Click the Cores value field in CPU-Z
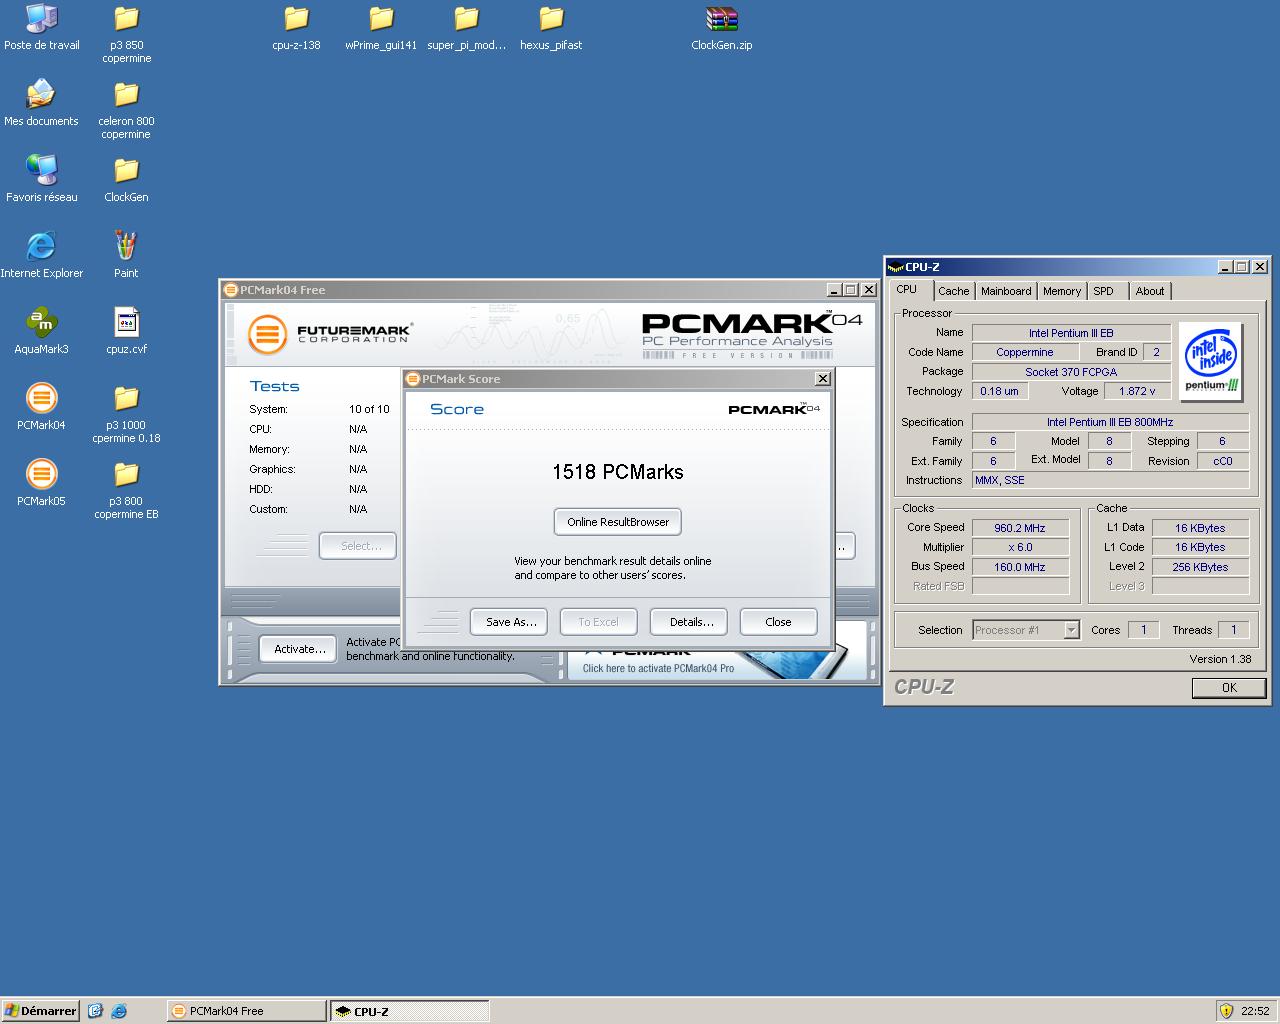The image size is (1280, 1024). point(1143,630)
